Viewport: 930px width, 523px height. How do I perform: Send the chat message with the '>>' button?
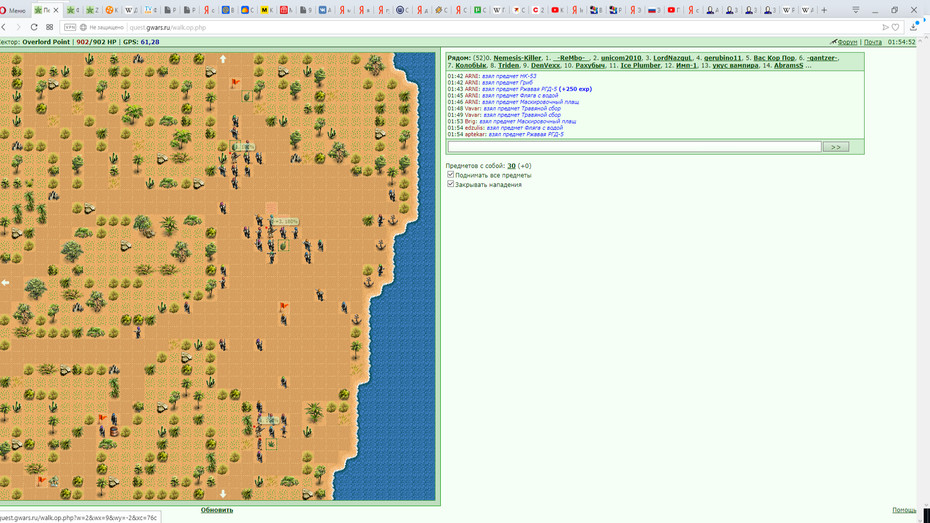point(836,146)
